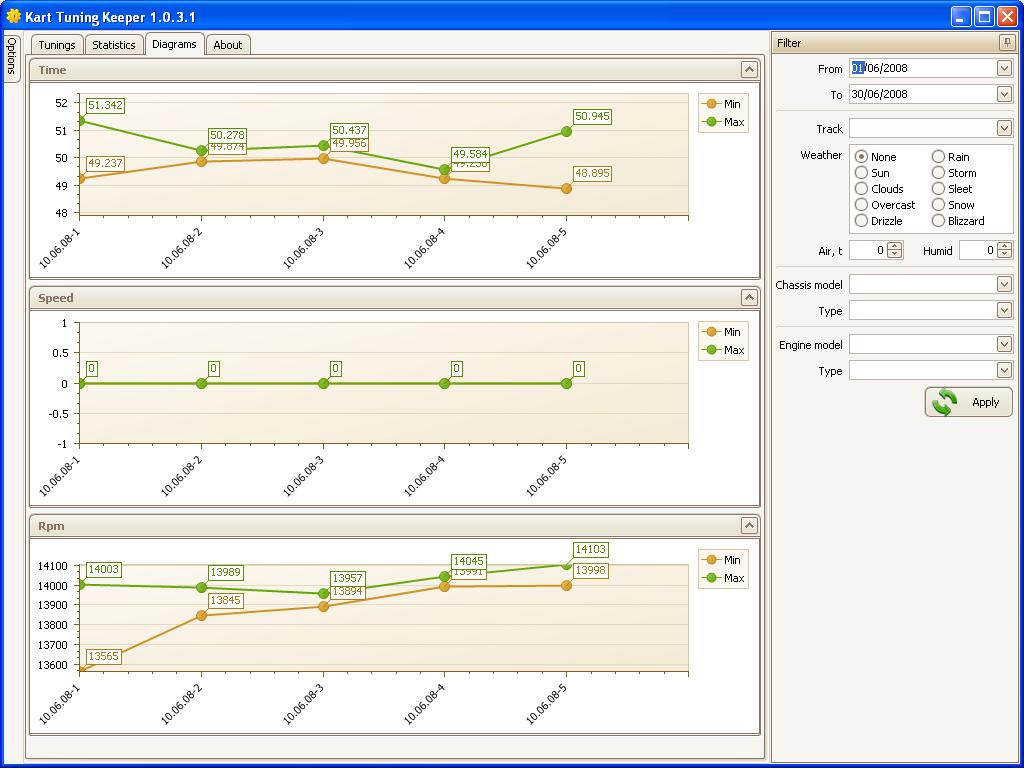
Task: Switch to the Statistics tab
Action: pyautogui.click(x=114, y=45)
